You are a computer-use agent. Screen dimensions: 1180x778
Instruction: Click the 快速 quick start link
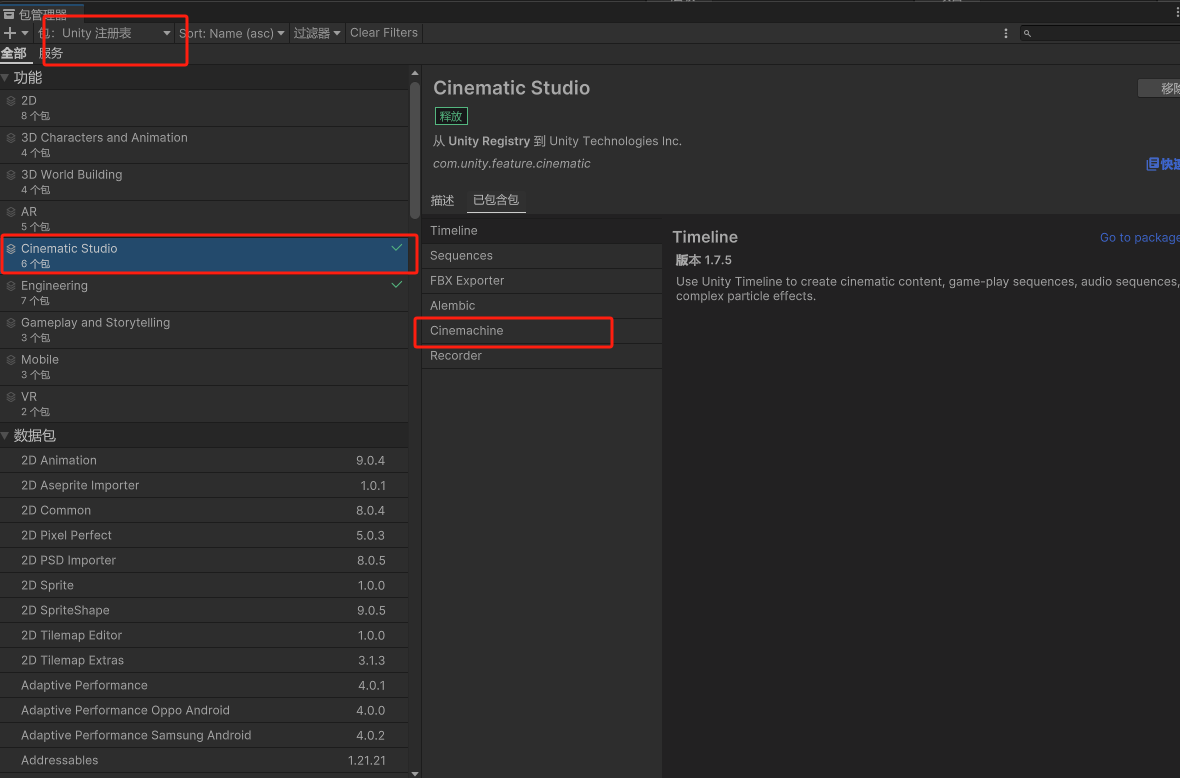[1163, 164]
